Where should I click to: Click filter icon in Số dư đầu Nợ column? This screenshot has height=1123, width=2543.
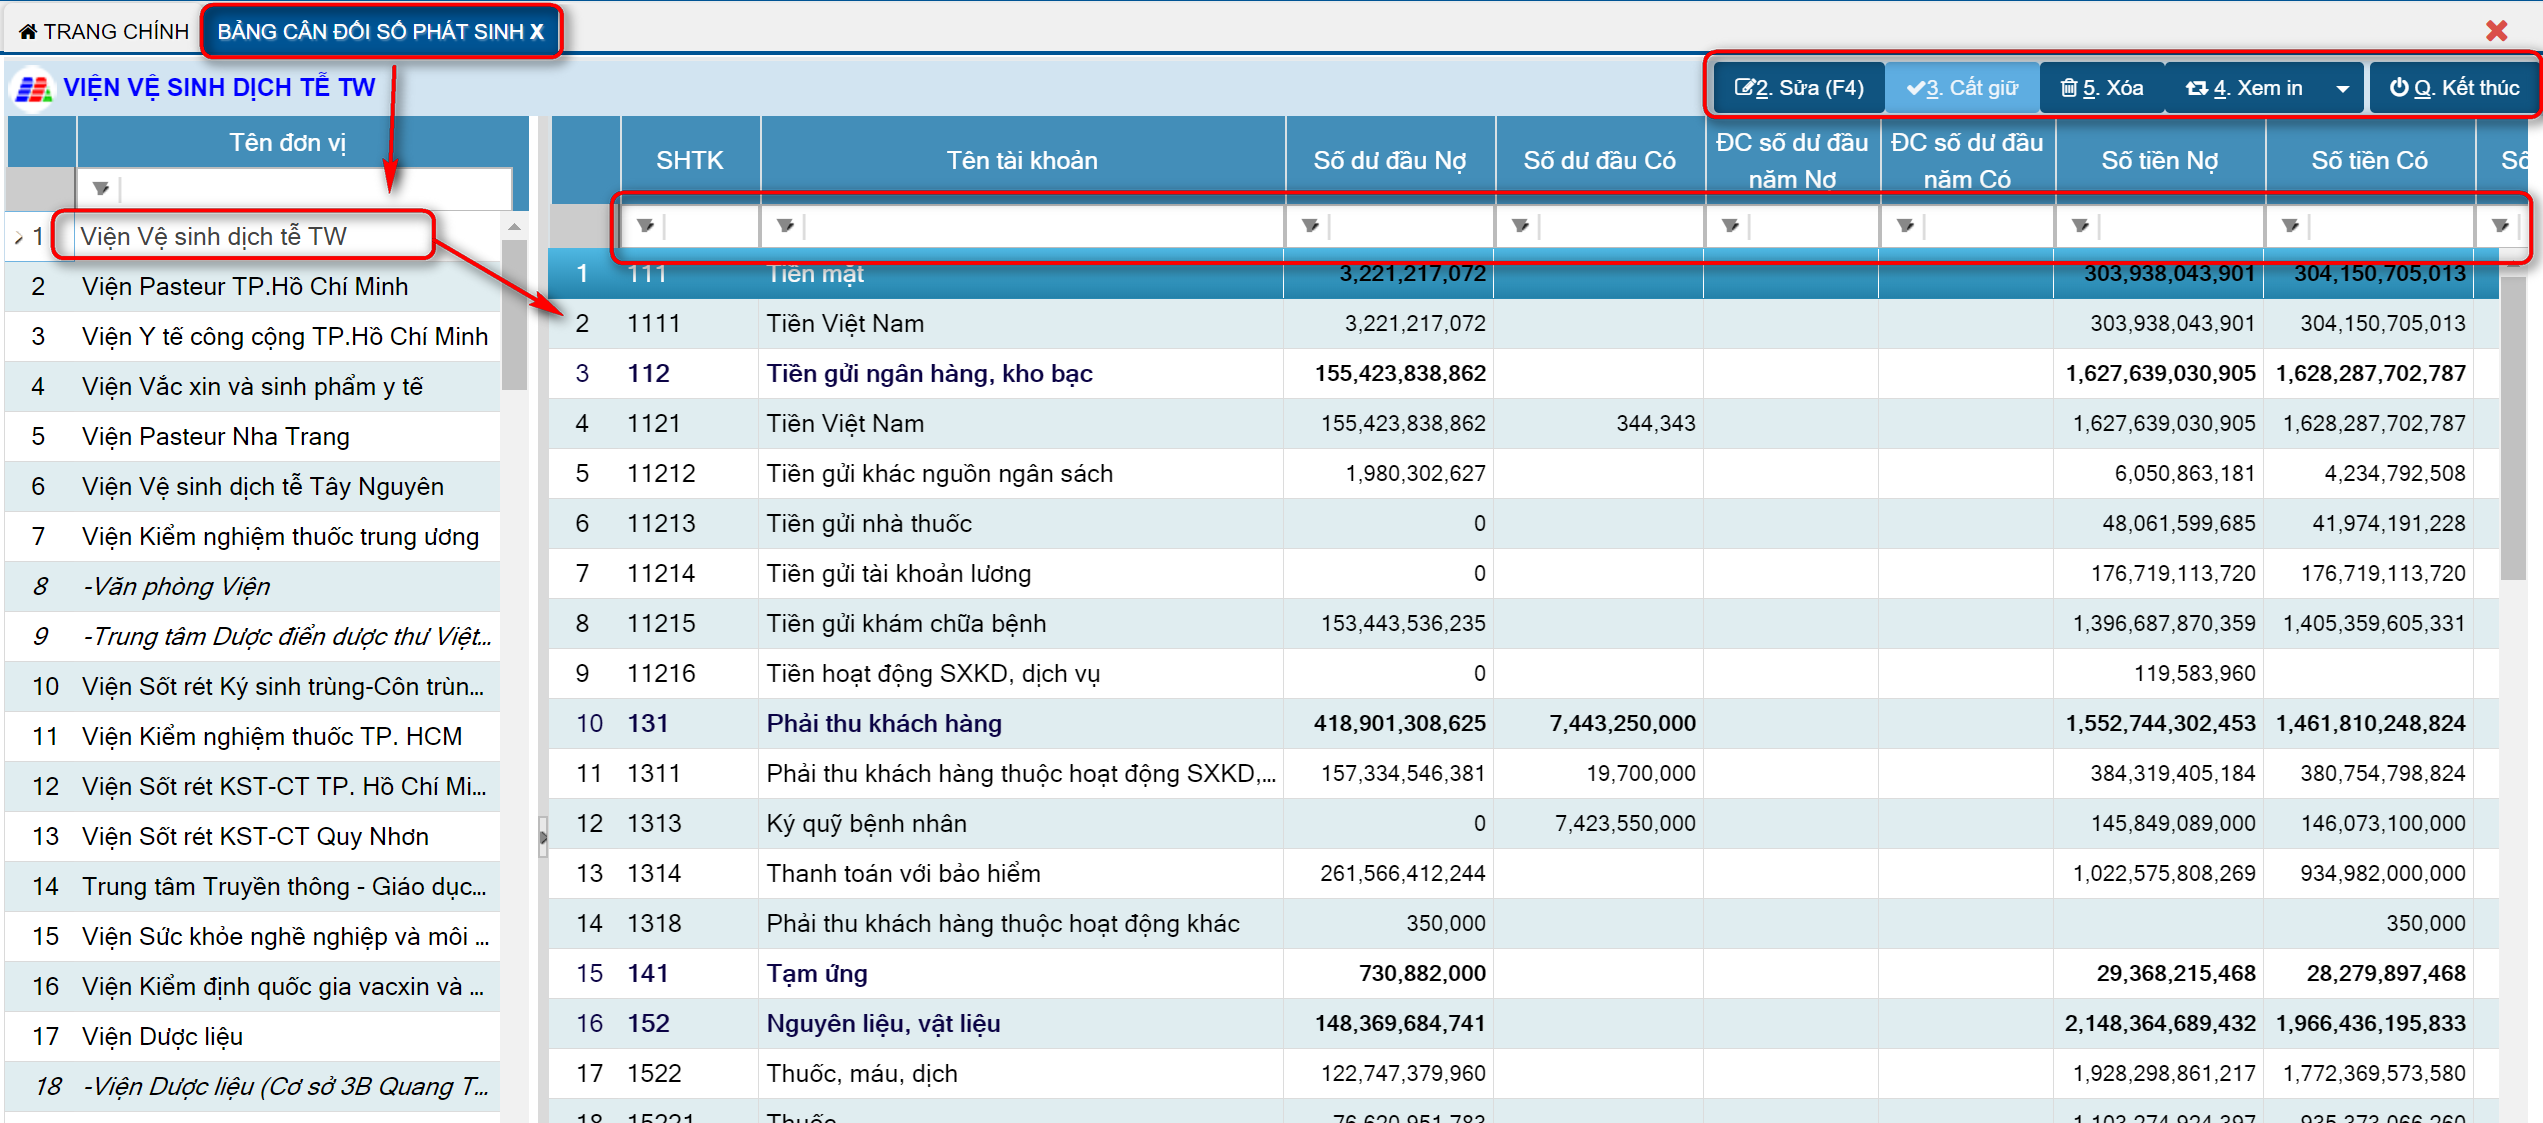tap(1310, 226)
